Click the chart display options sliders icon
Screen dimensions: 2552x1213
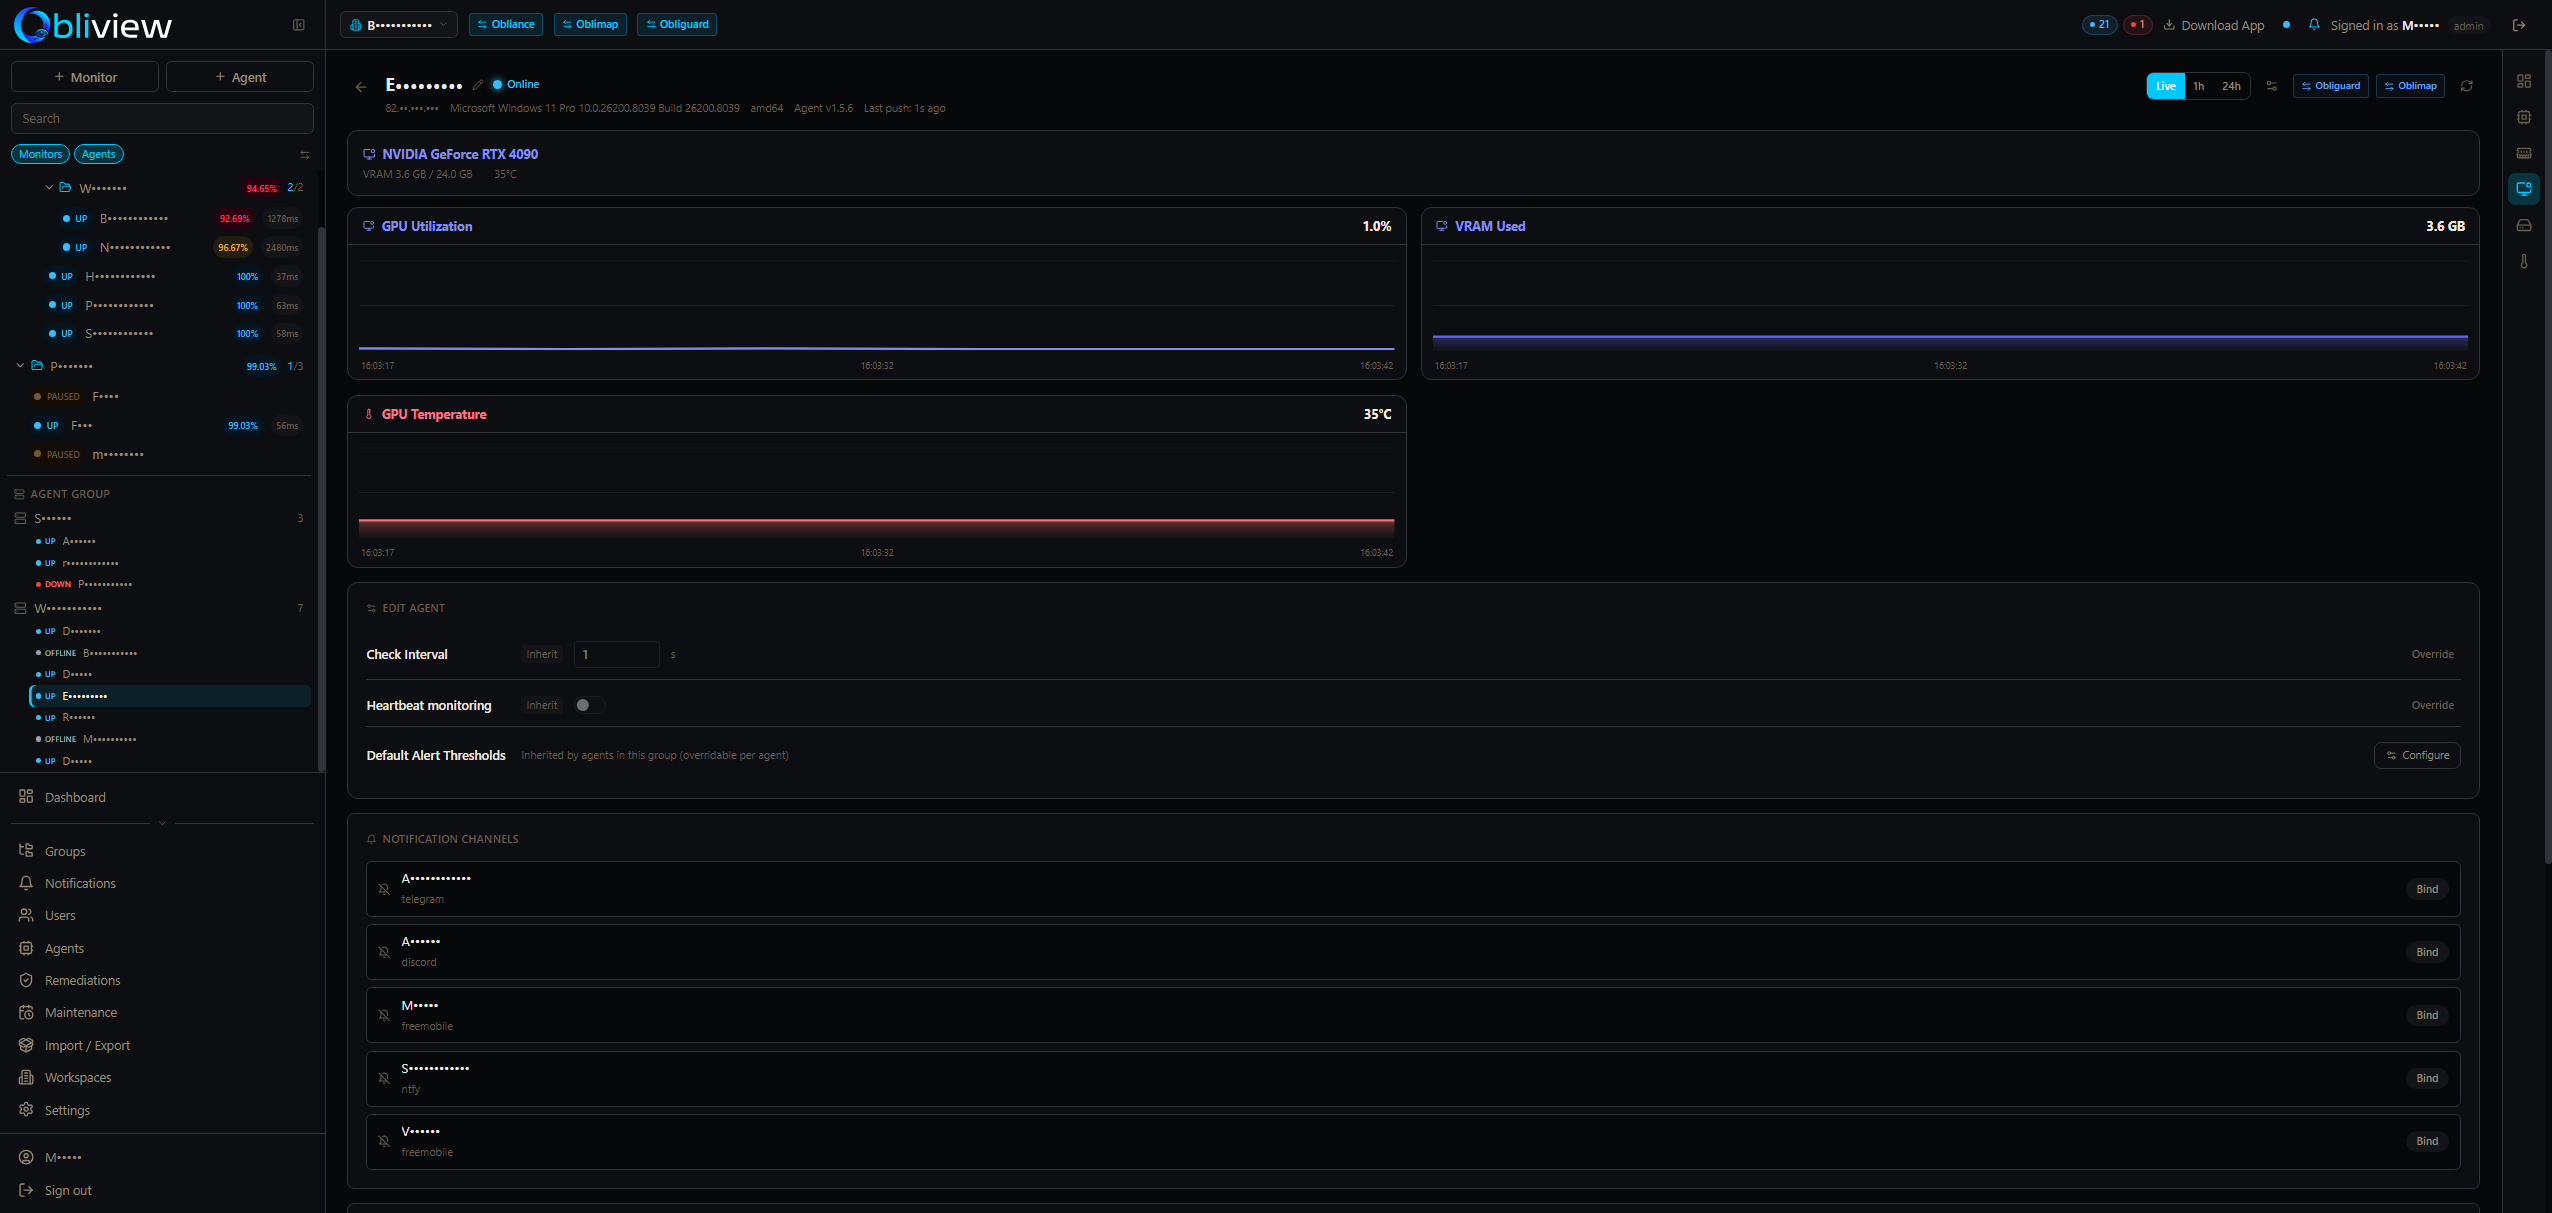[x=2272, y=86]
